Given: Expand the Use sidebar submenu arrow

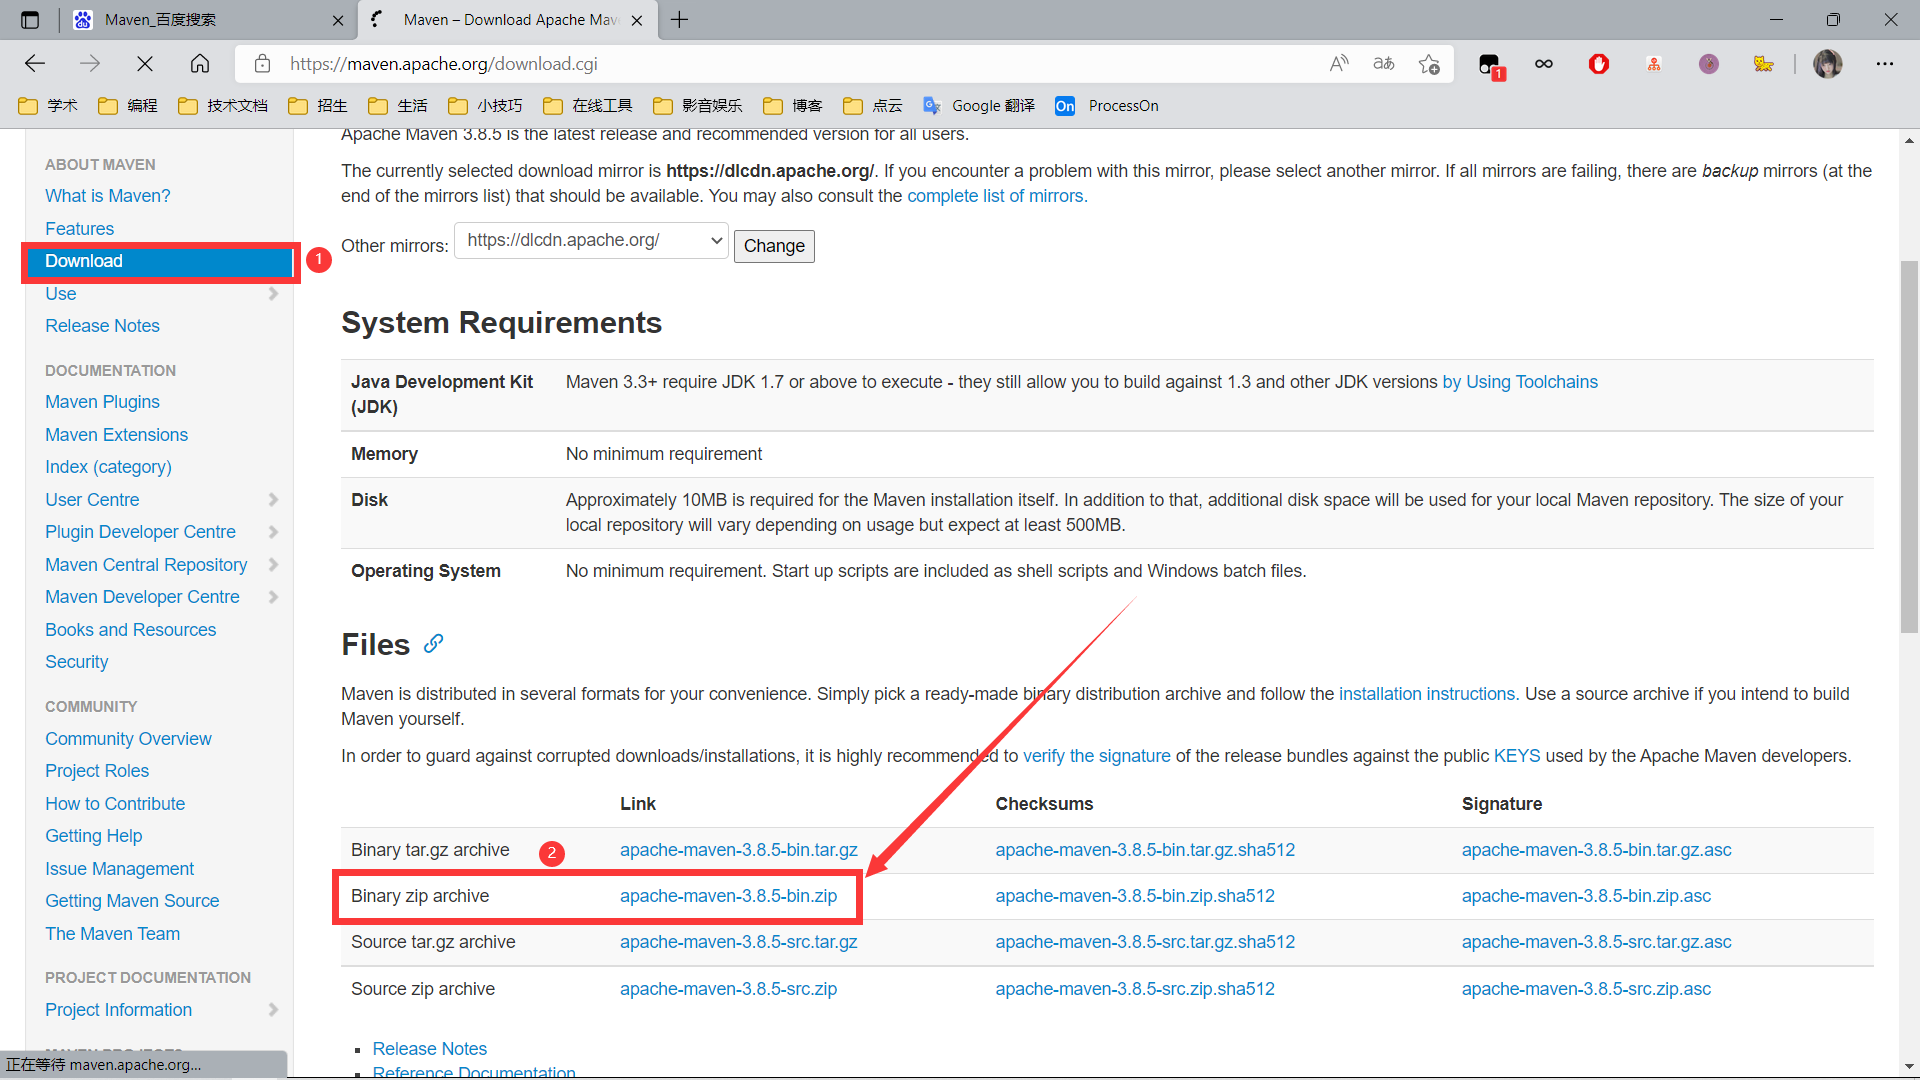Looking at the screenshot, I should pos(273,294).
